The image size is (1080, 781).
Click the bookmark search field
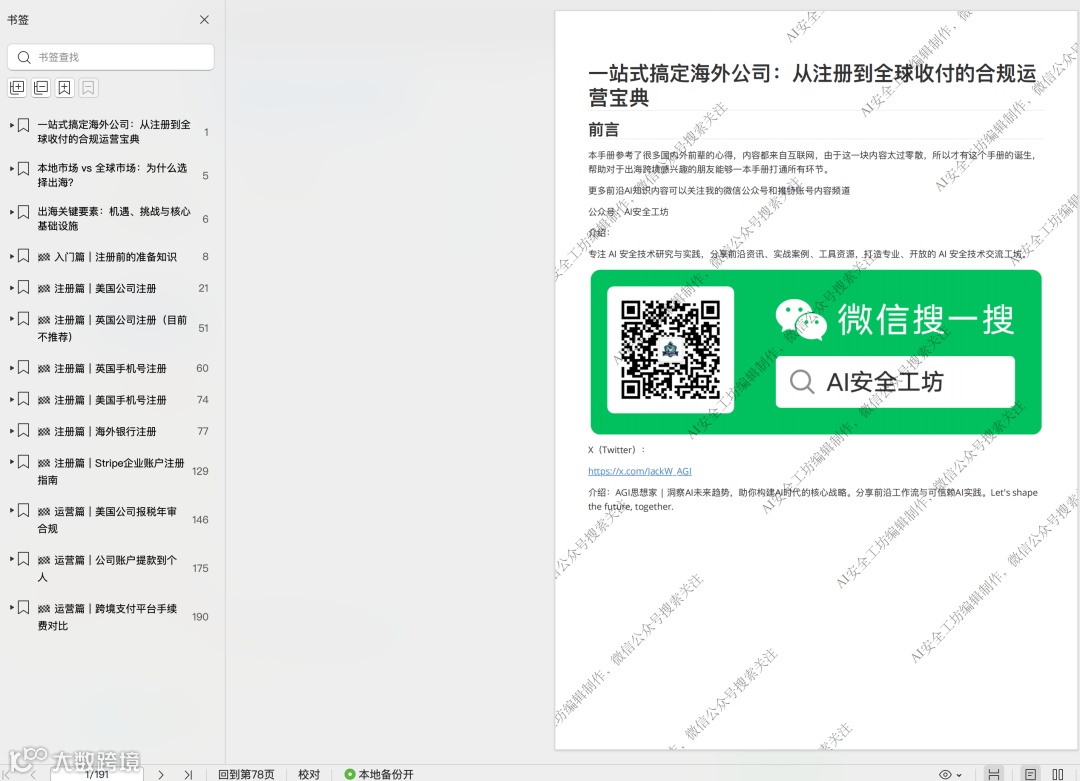pyautogui.click(x=111, y=57)
